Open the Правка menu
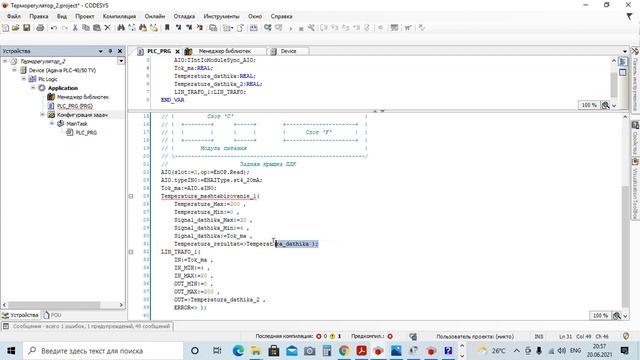Viewport: 640px width, 360px height. pyautogui.click(x=39, y=16)
